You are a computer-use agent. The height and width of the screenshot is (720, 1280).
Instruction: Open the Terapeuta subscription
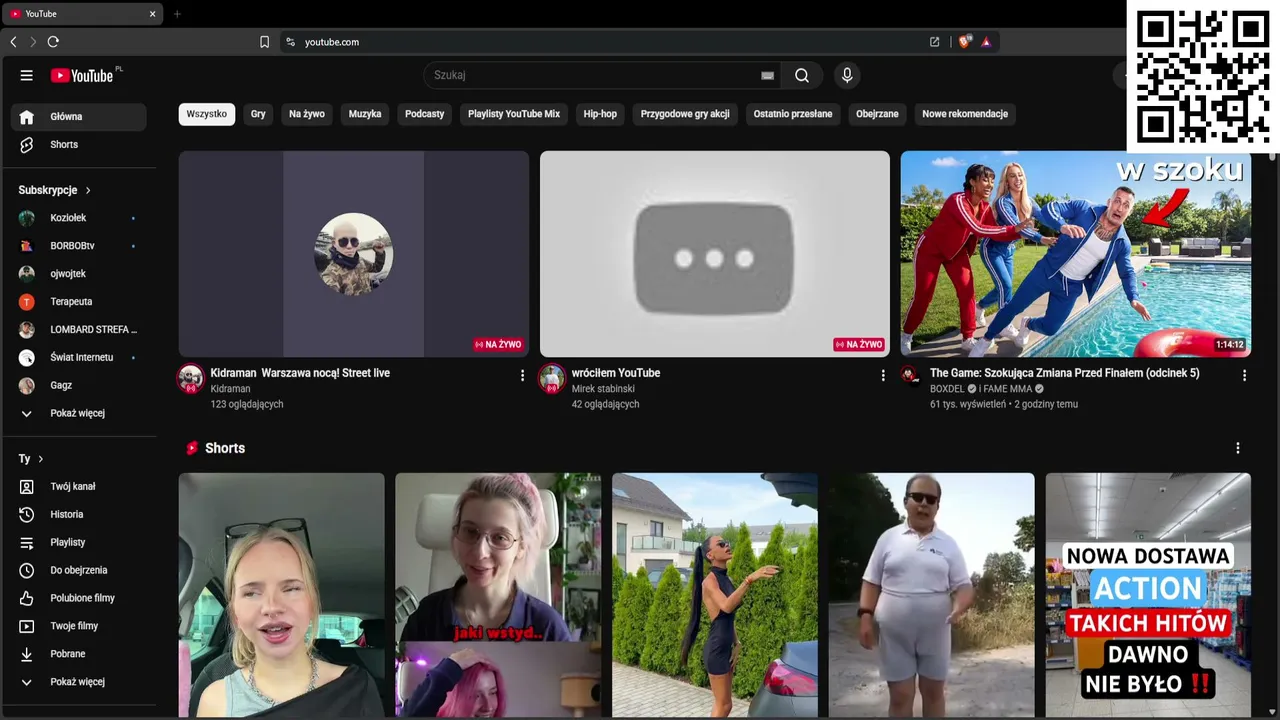(x=79, y=302)
